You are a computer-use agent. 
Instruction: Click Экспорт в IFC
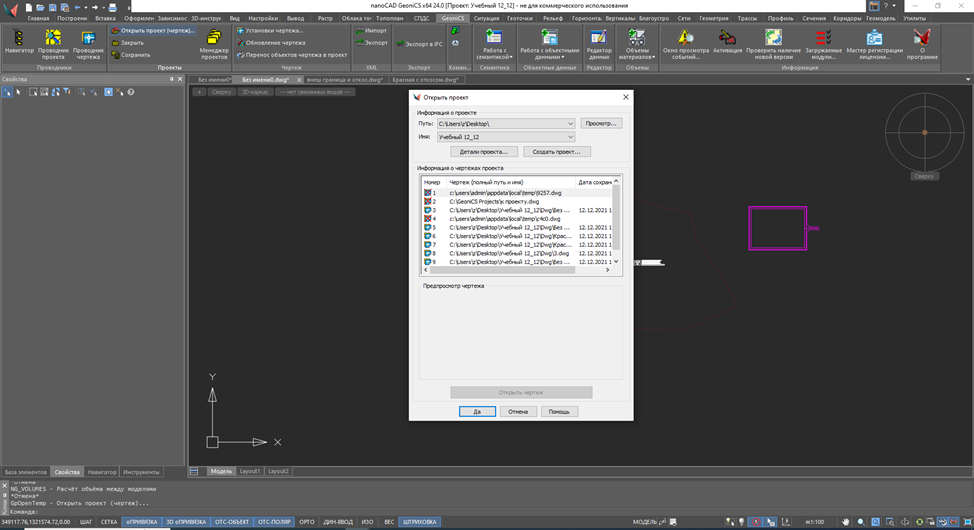tap(419, 44)
